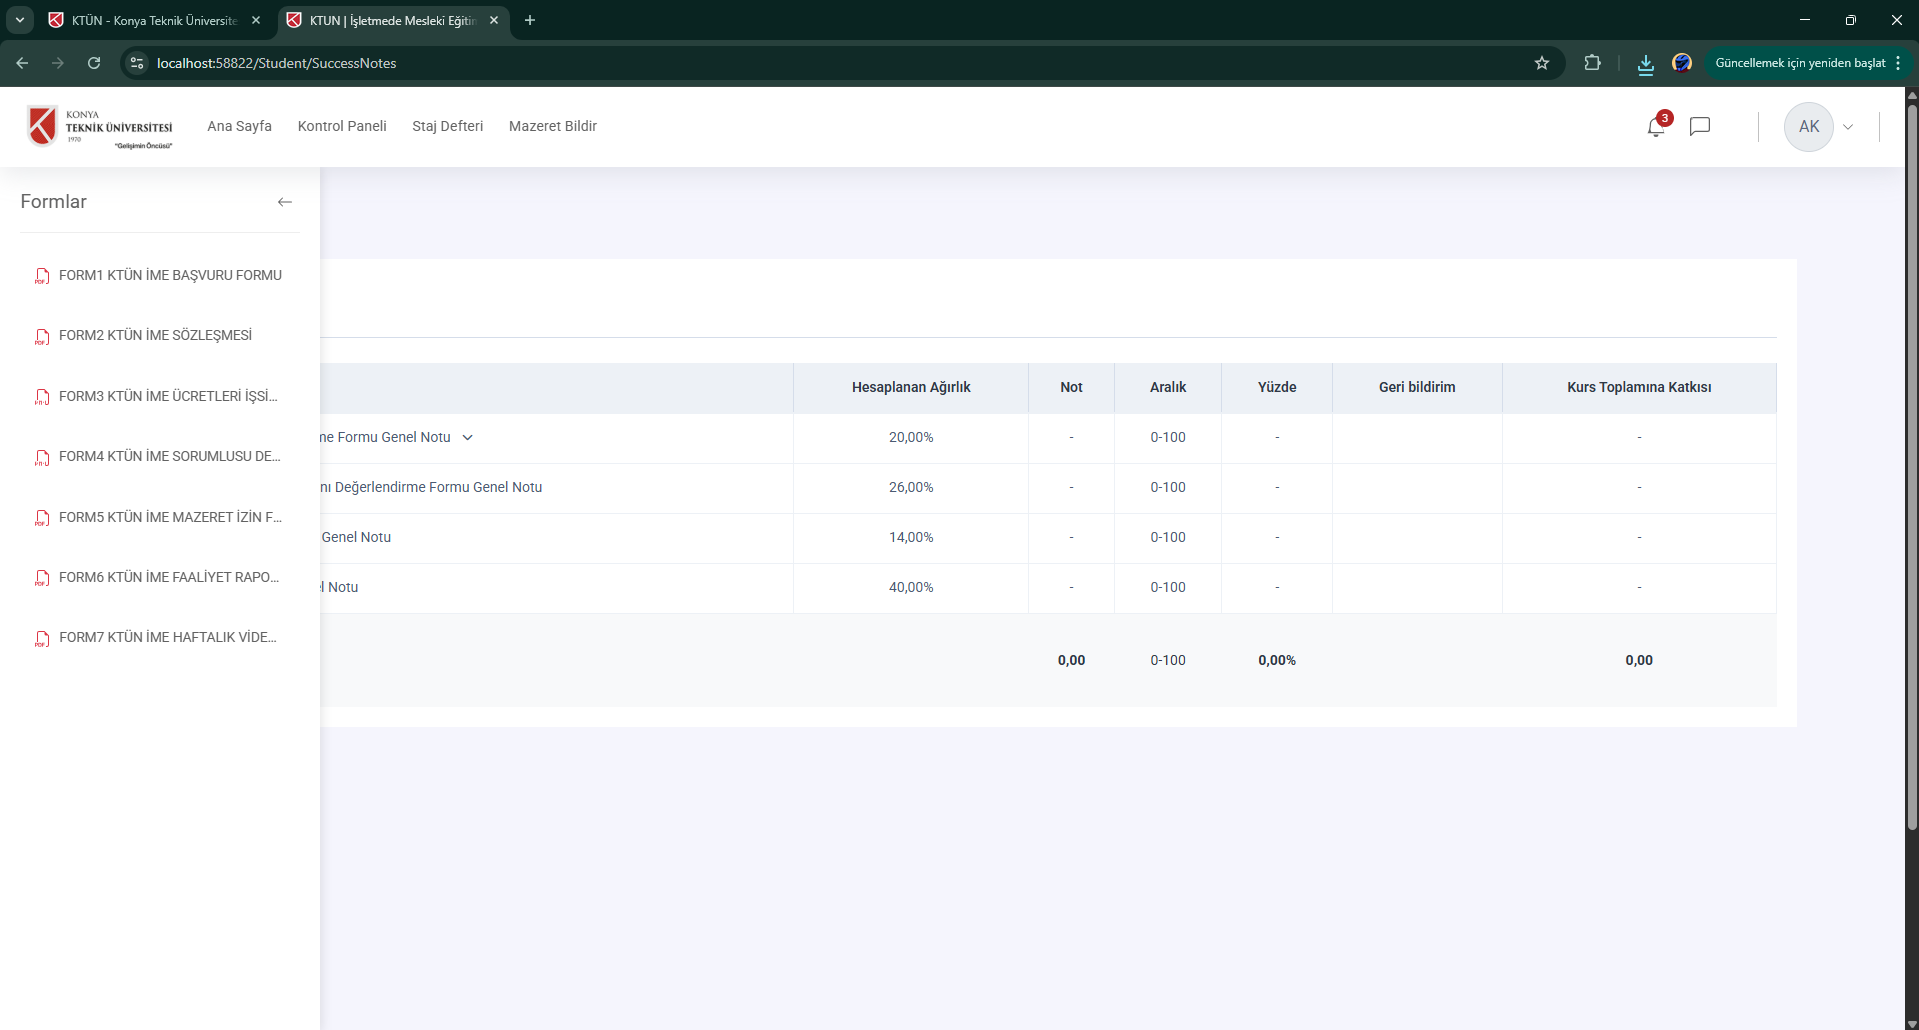Open the notifications bell icon
Image resolution: width=1919 pixels, height=1030 pixels.
(x=1655, y=127)
